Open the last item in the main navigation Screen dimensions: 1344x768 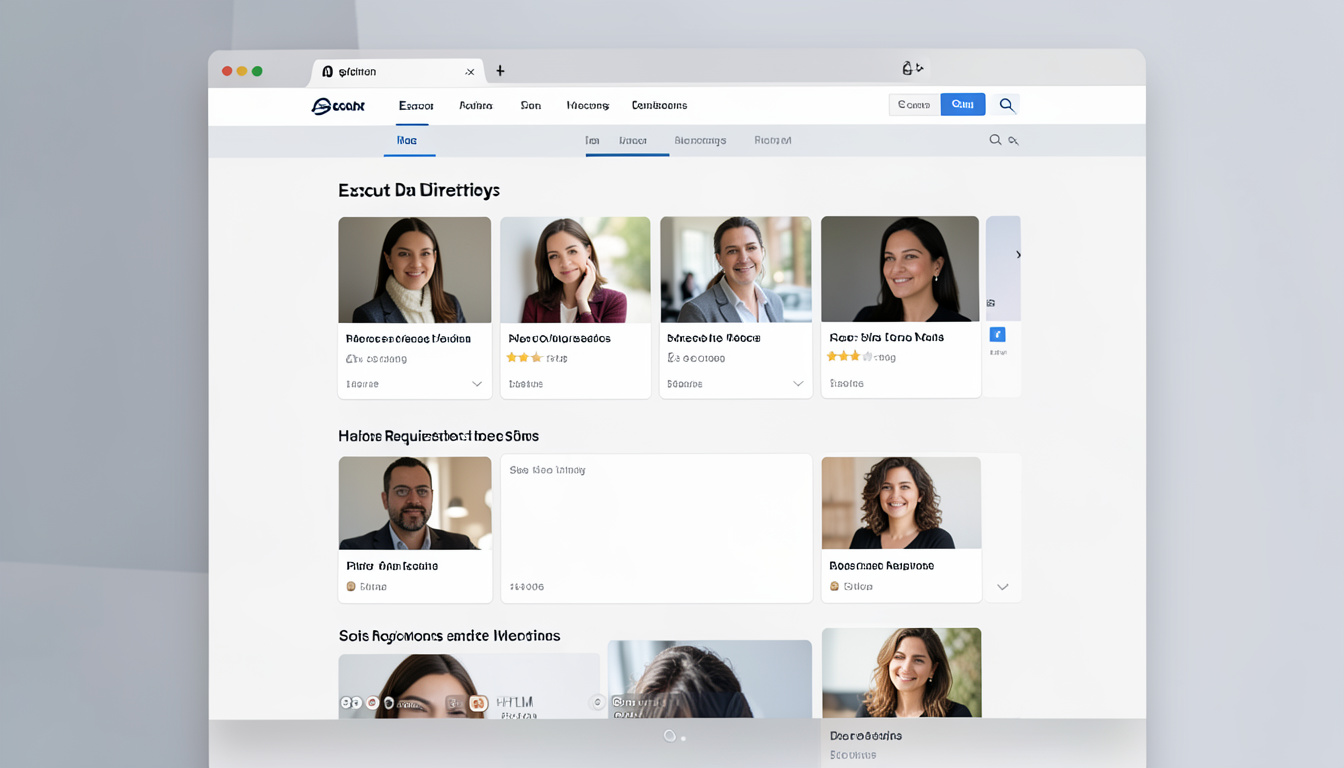[659, 105]
